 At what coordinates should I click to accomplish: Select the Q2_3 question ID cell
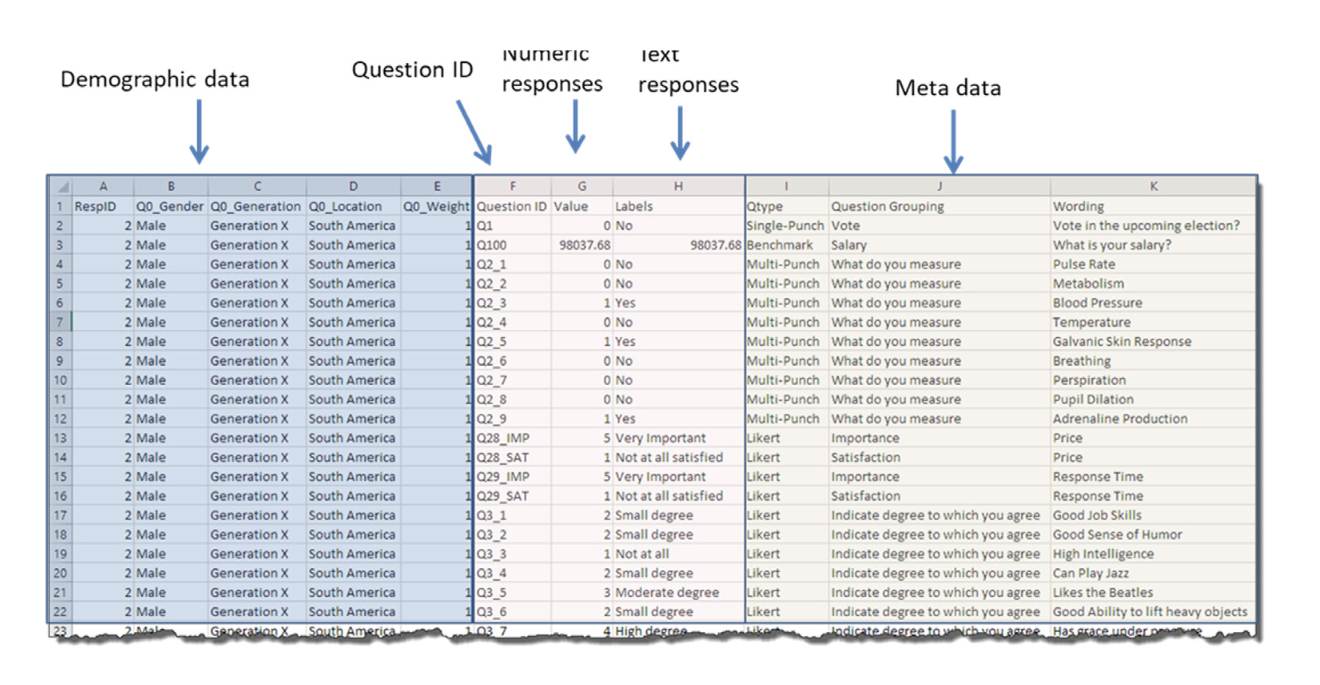point(513,303)
